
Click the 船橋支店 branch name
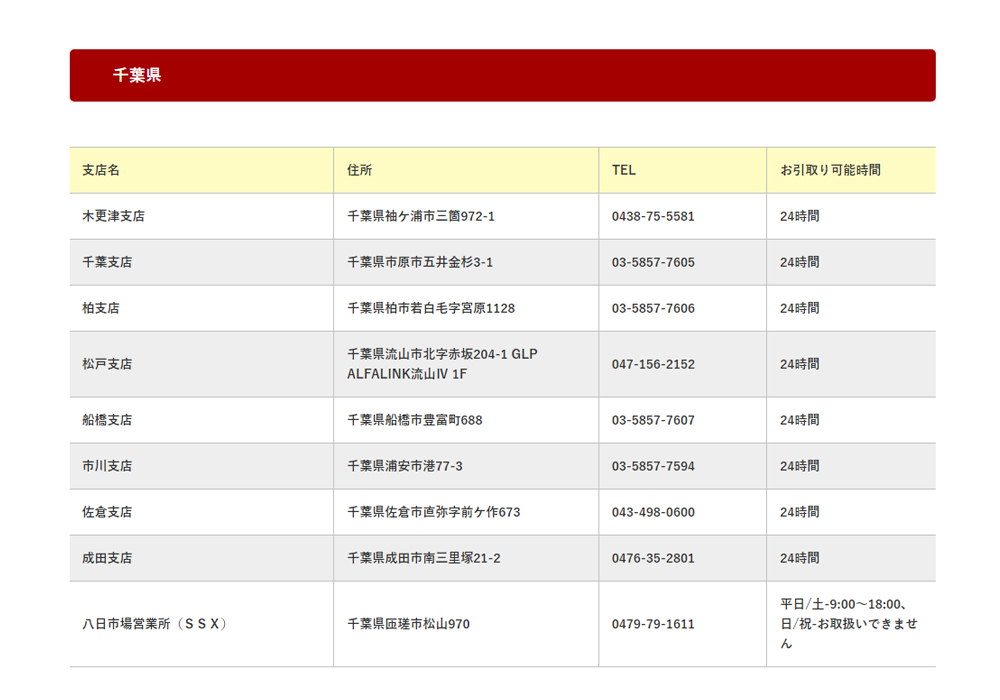(x=107, y=420)
